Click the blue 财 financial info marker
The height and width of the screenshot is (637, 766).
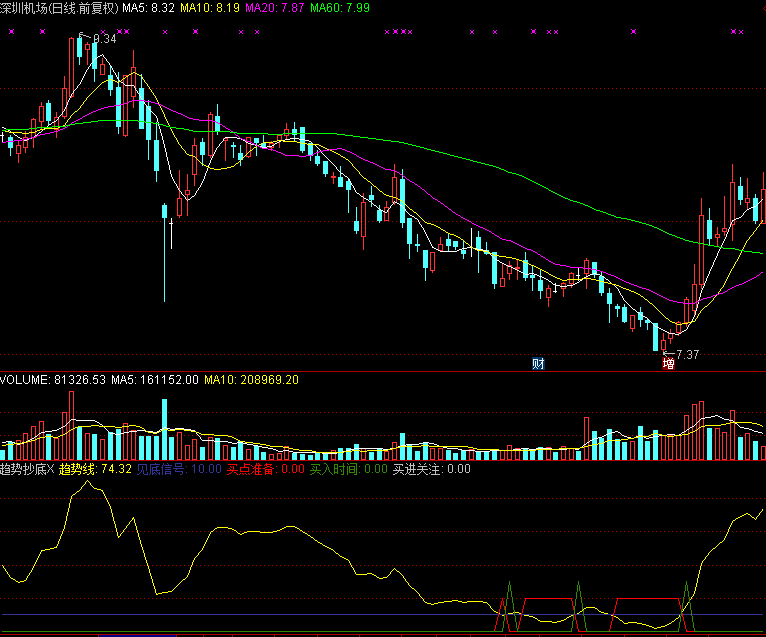pos(538,363)
